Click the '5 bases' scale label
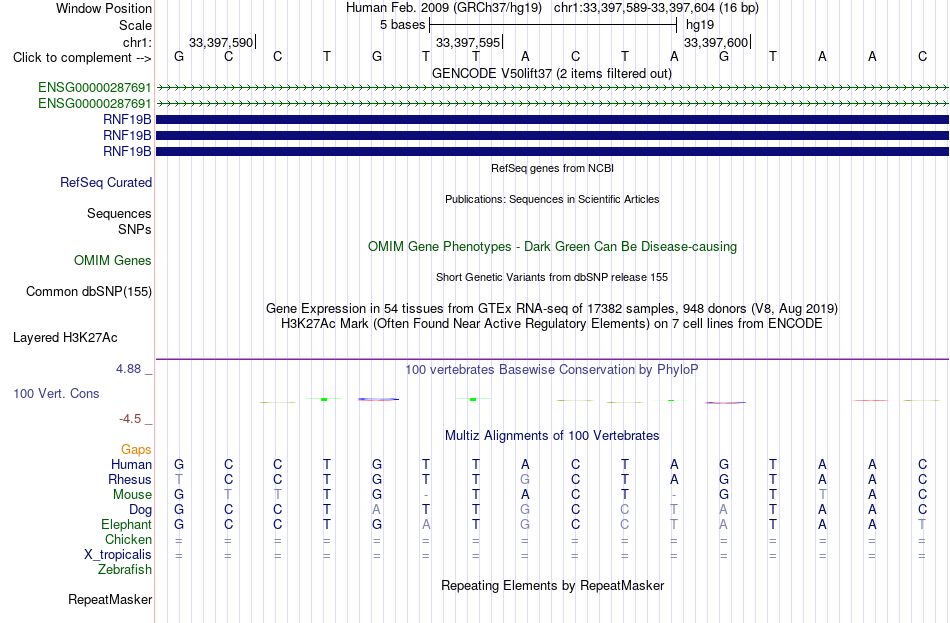950x623 pixels. 402,25
